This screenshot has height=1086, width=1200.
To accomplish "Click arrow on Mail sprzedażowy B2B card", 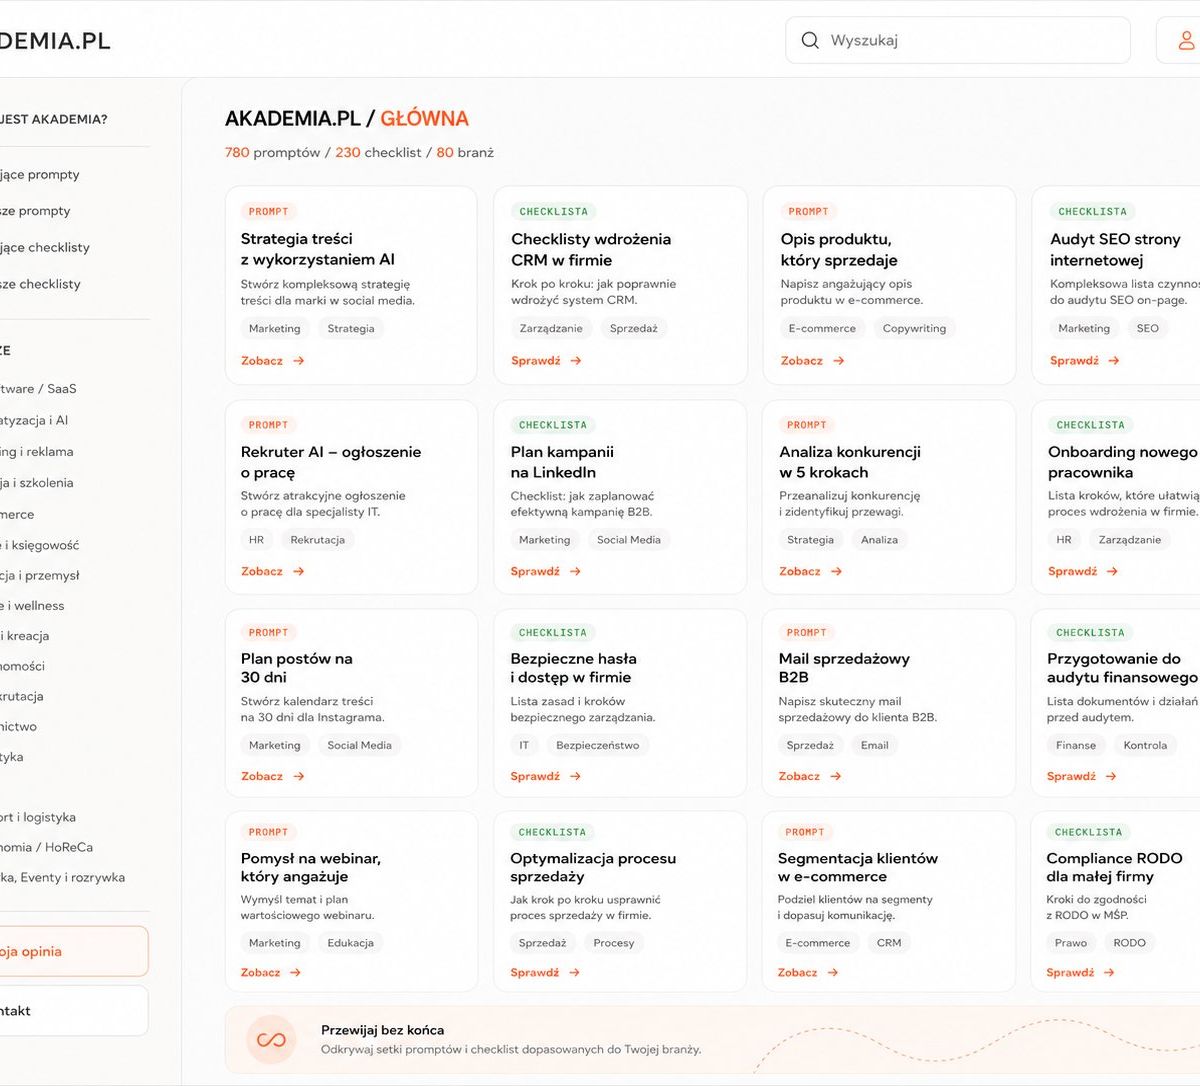I will (x=836, y=776).
